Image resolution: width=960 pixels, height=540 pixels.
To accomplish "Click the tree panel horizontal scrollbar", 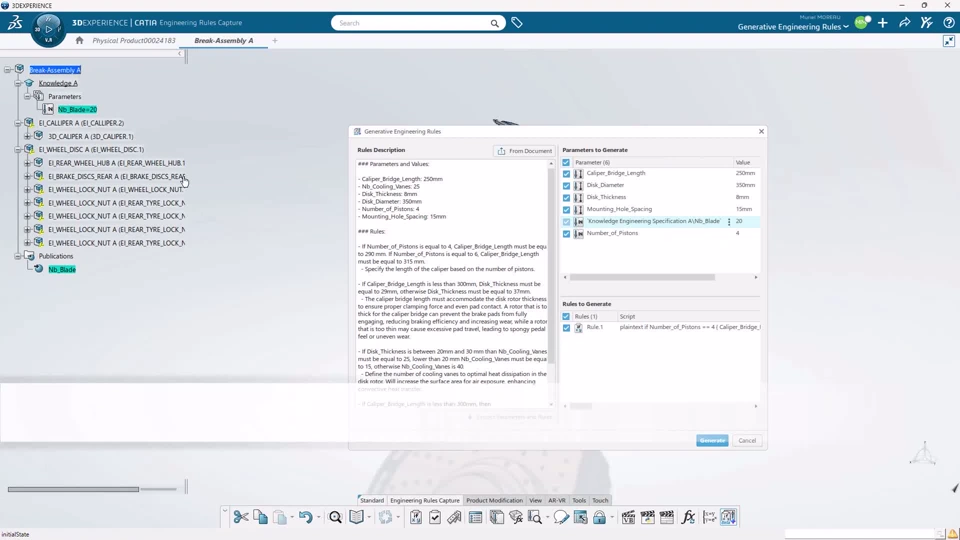I will 73,489.
